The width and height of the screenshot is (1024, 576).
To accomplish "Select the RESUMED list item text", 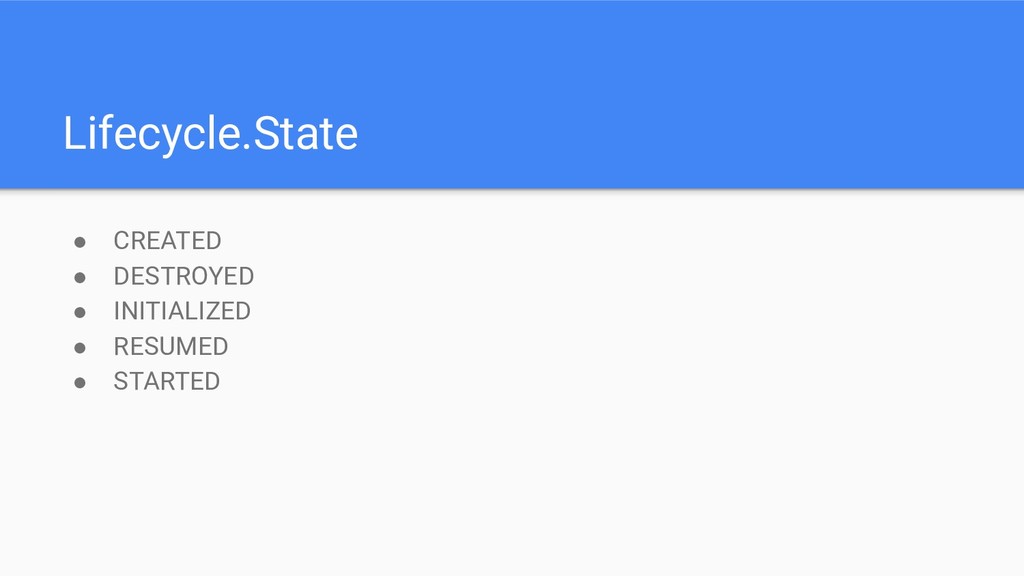I will click(171, 346).
